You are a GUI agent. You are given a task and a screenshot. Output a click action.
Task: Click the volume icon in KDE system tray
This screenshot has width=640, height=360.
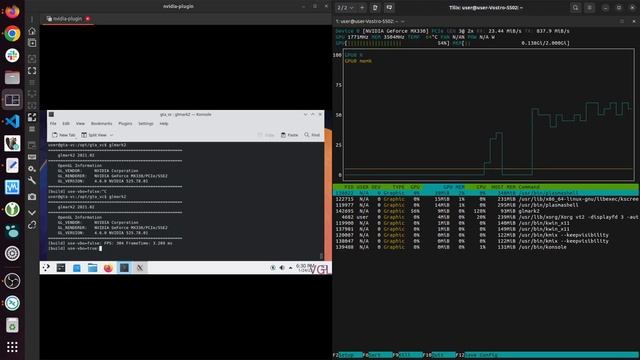pyautogui.click(x=282, y=268)
